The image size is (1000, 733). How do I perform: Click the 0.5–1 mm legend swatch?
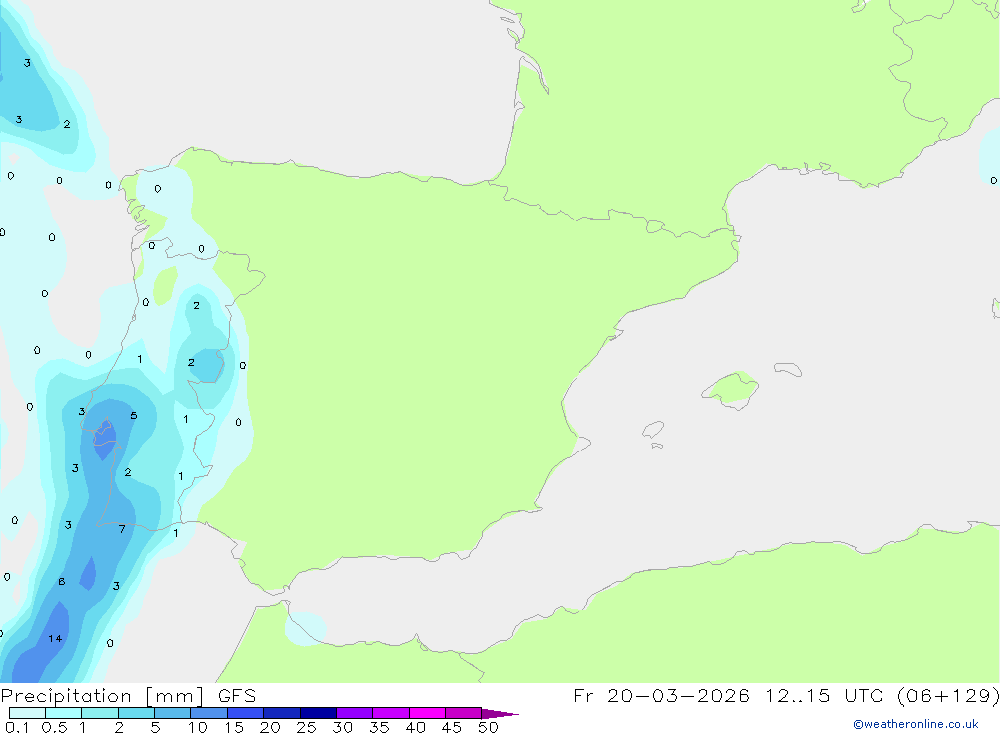click(64, 713)
